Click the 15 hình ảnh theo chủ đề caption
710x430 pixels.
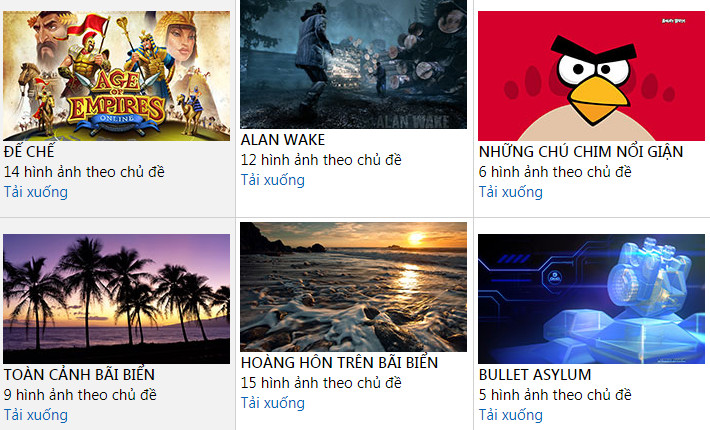click(x=321, y=383)
